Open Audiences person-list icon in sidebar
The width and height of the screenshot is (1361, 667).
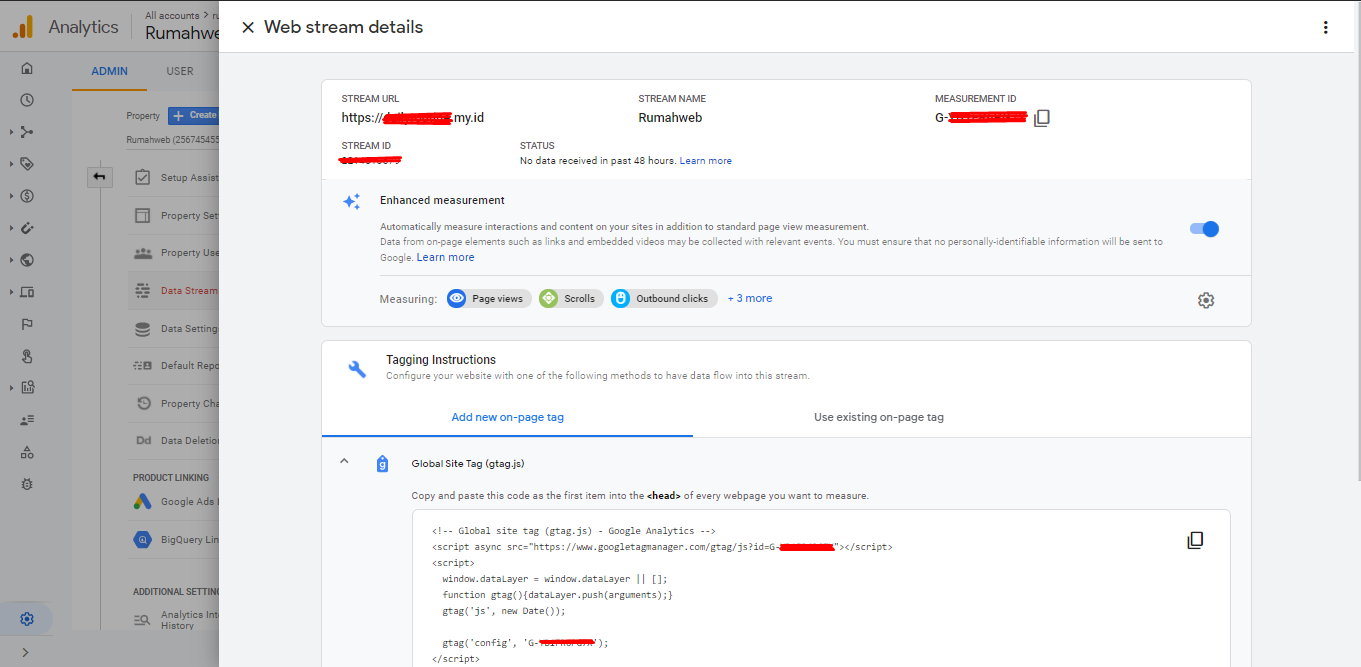pos(27,420)
